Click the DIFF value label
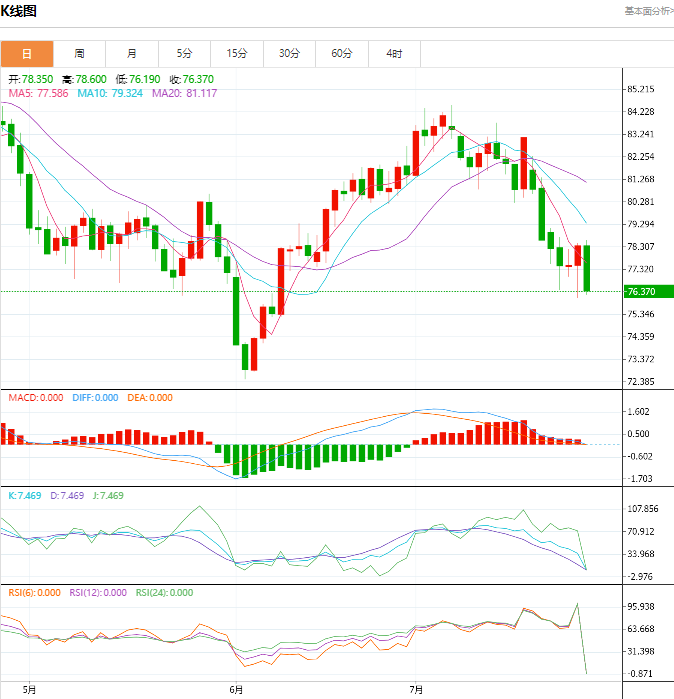674x699 pixels. coord(95,398)
